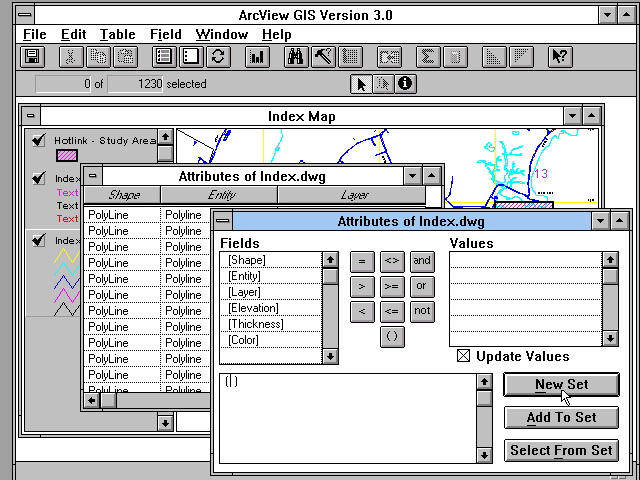Click the Switch Selection icon

point(218,56)
